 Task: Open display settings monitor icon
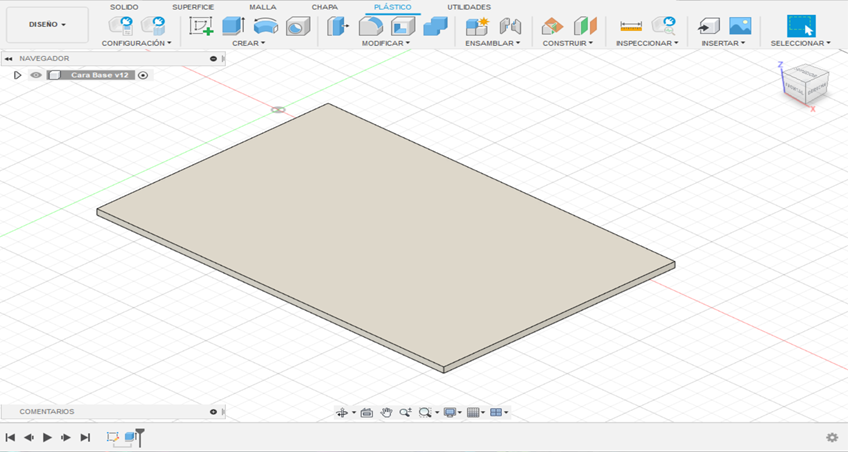[x=450, y=413]
